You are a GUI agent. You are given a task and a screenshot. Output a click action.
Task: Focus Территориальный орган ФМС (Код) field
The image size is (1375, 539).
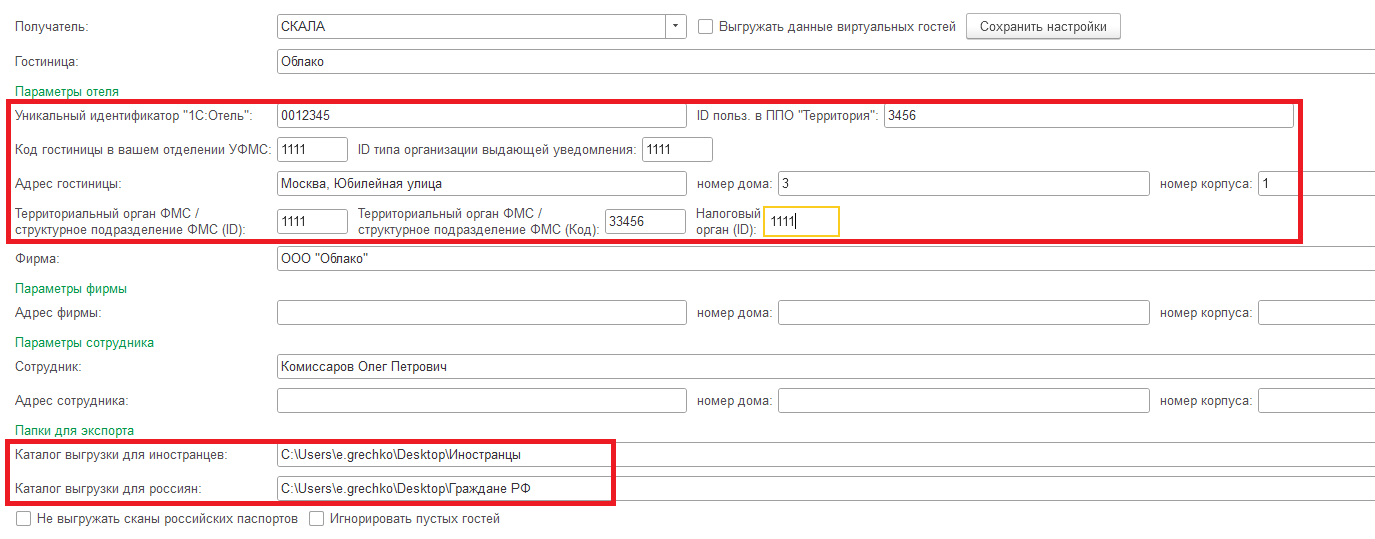tap(645, 221)
